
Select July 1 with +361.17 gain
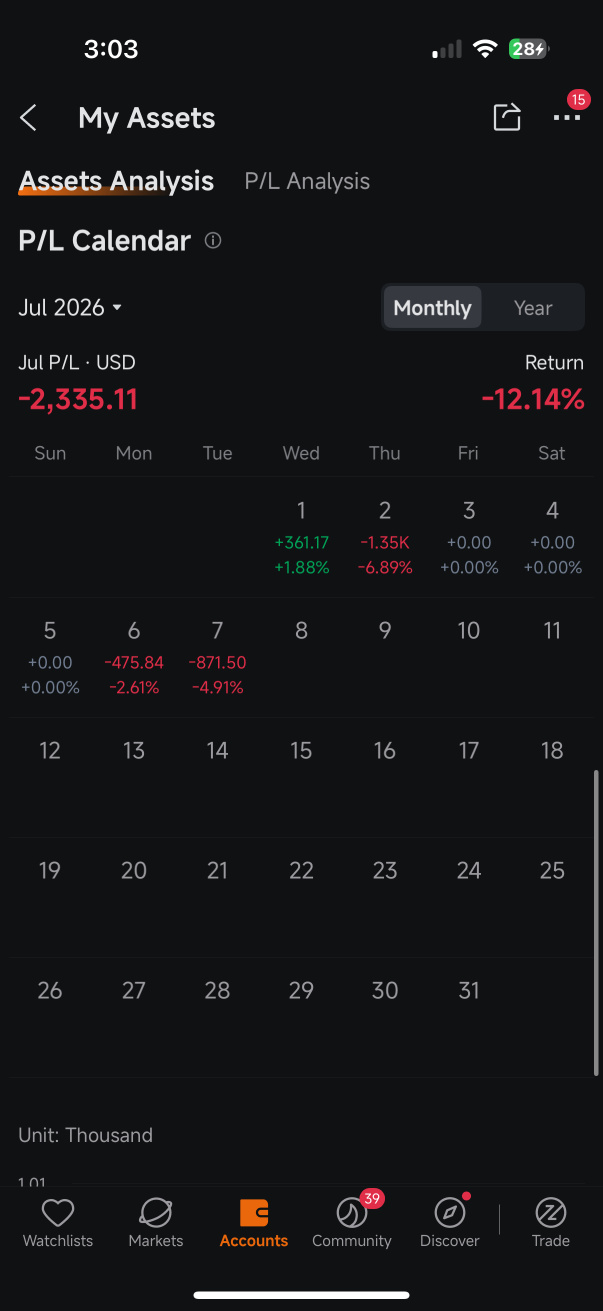tap(301, 538)
